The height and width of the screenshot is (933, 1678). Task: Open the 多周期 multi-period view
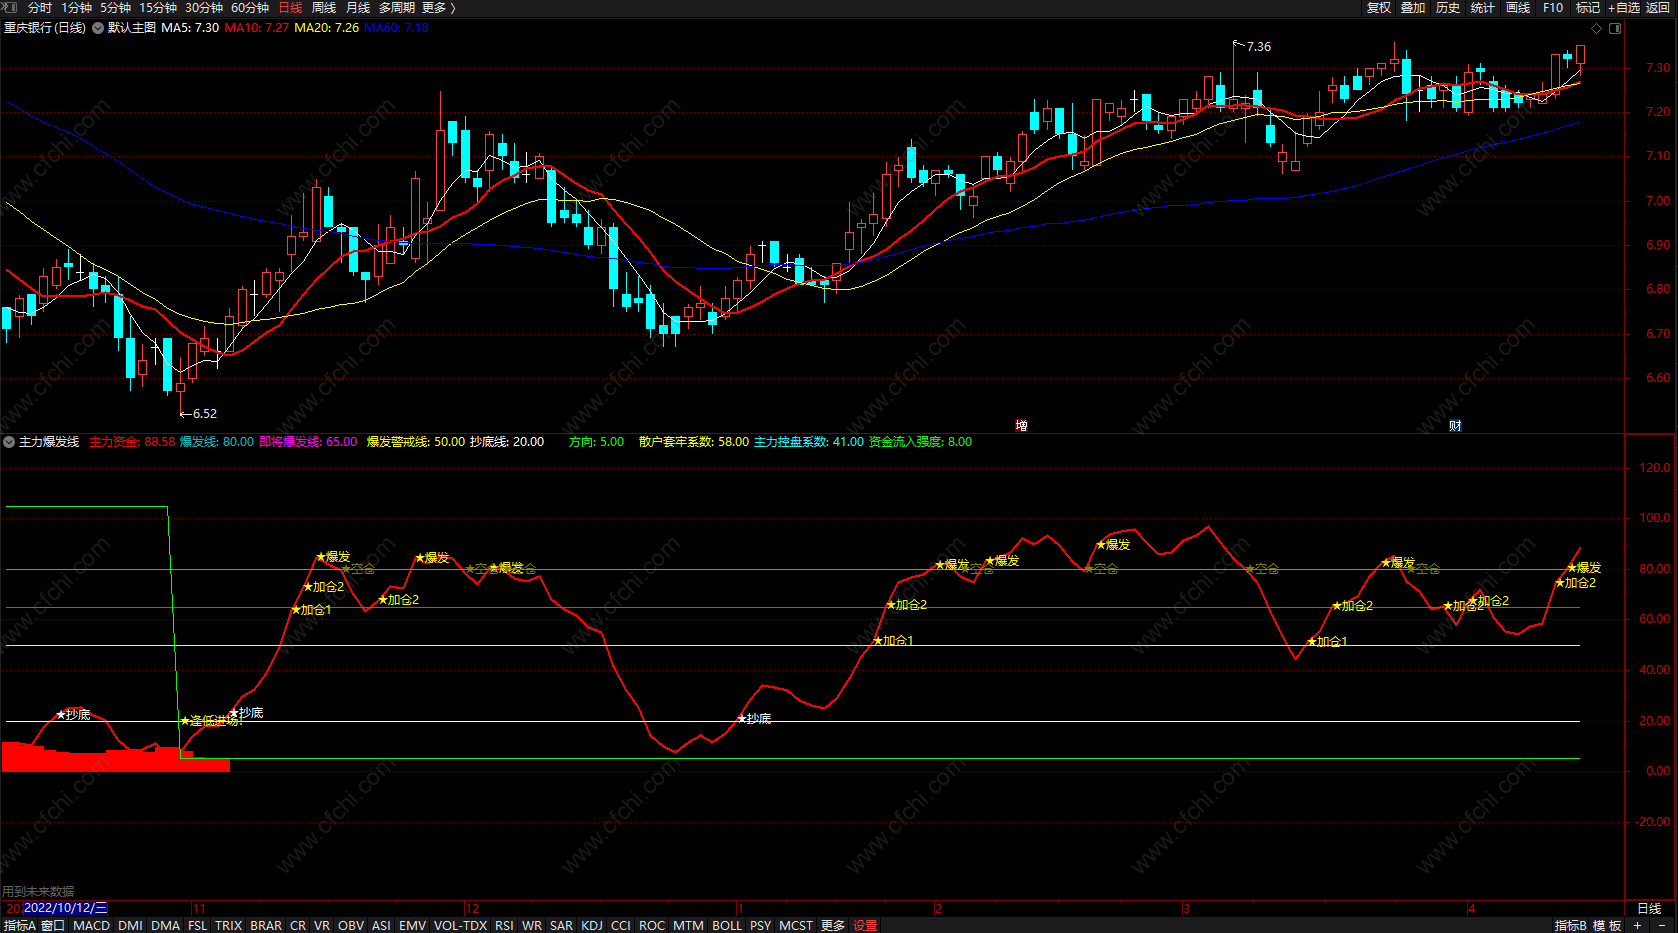[x=397, y=7]
